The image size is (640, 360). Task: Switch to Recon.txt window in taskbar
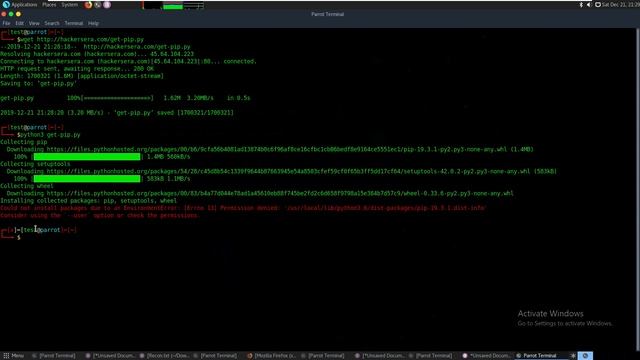point(164,356)
